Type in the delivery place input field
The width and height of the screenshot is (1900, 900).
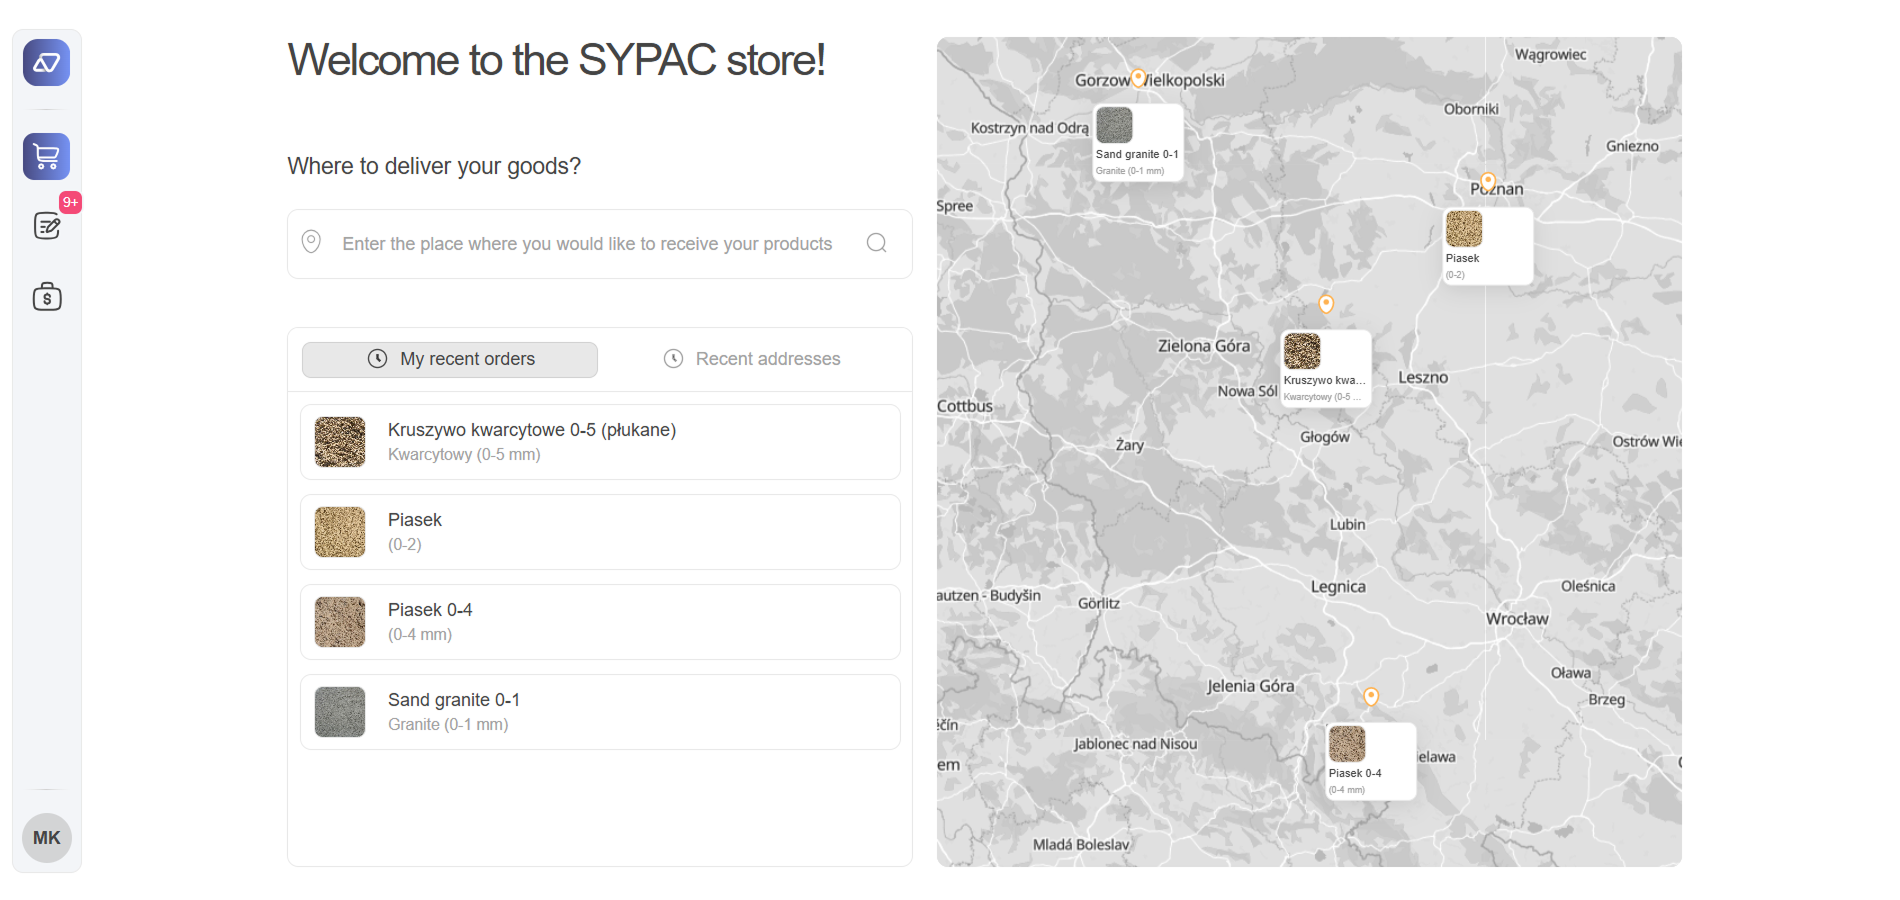click(590, 244)
